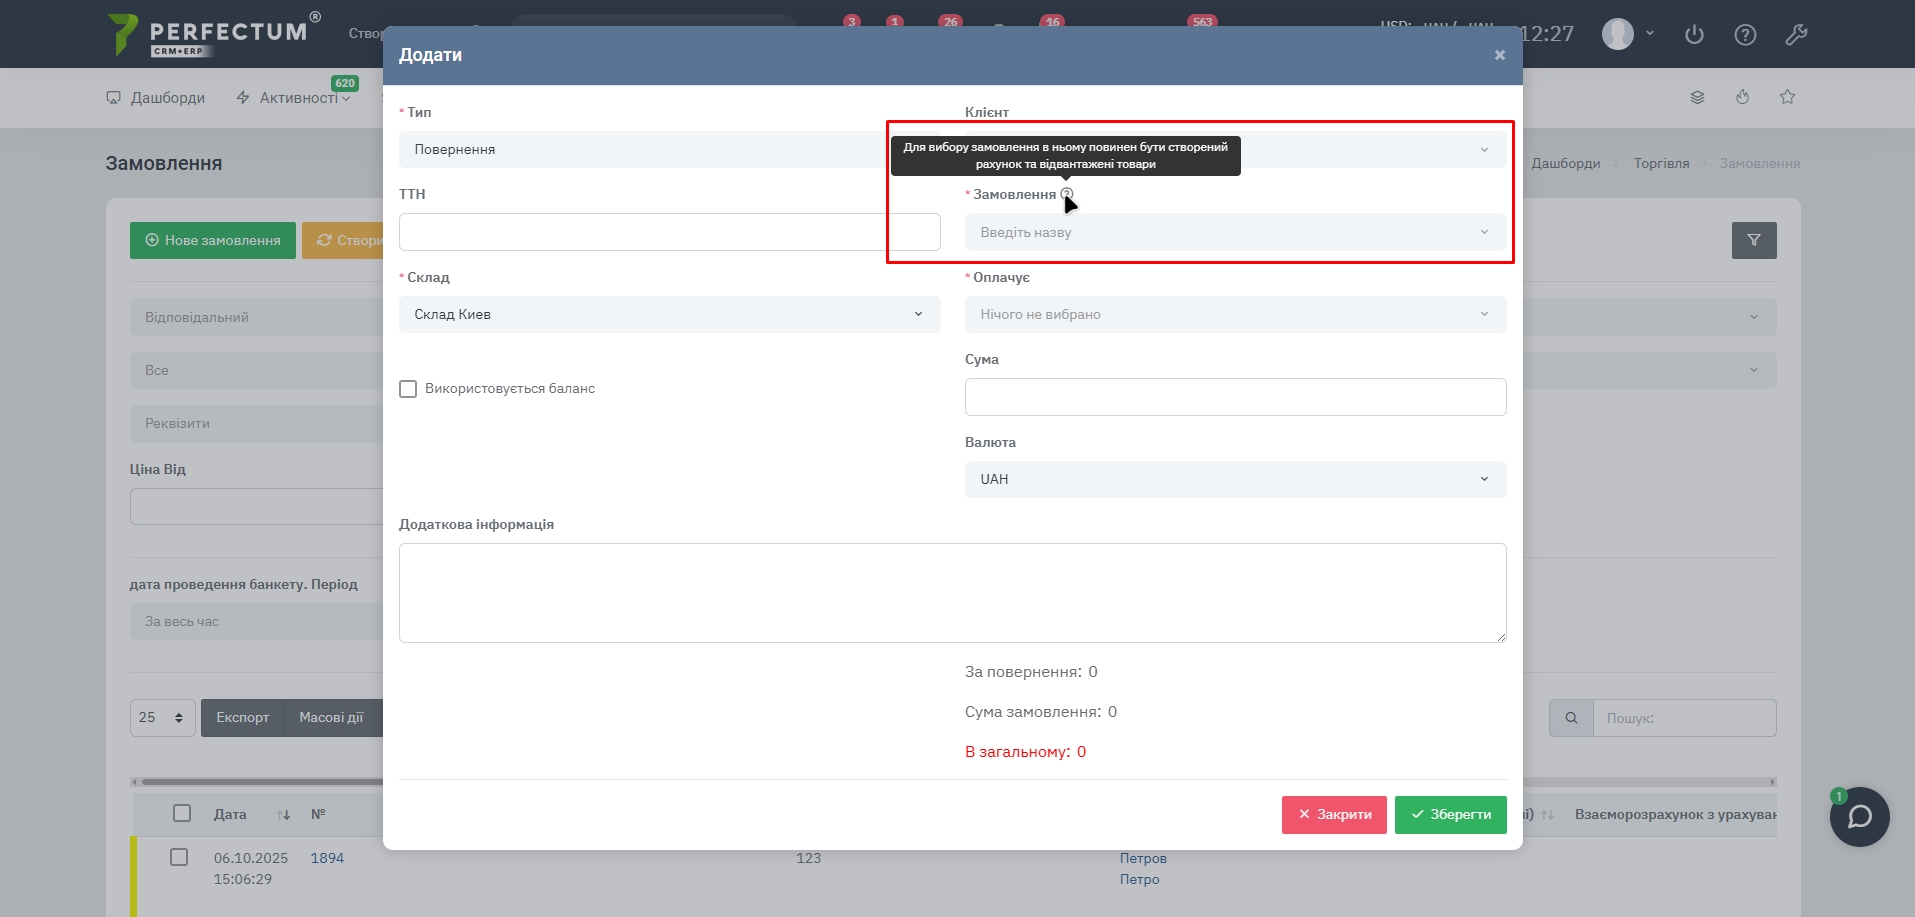Open the help question mark icon
The width and height of the screenshot is (1915, 917).
(x=1745, y=35)
